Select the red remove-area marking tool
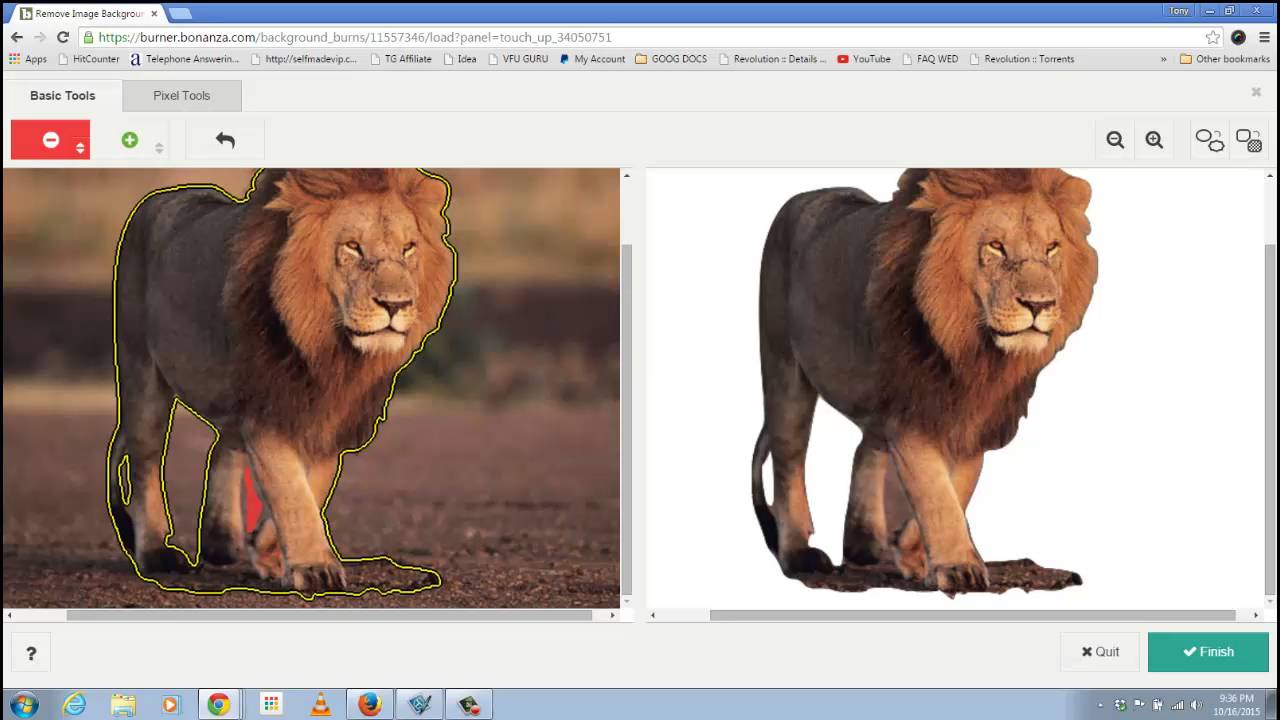1280x720 pixels. pos(50,140)
